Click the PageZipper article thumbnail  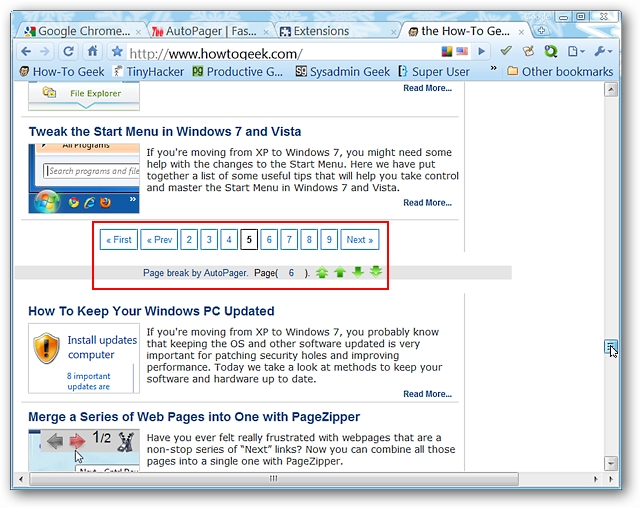coord(84,450)
